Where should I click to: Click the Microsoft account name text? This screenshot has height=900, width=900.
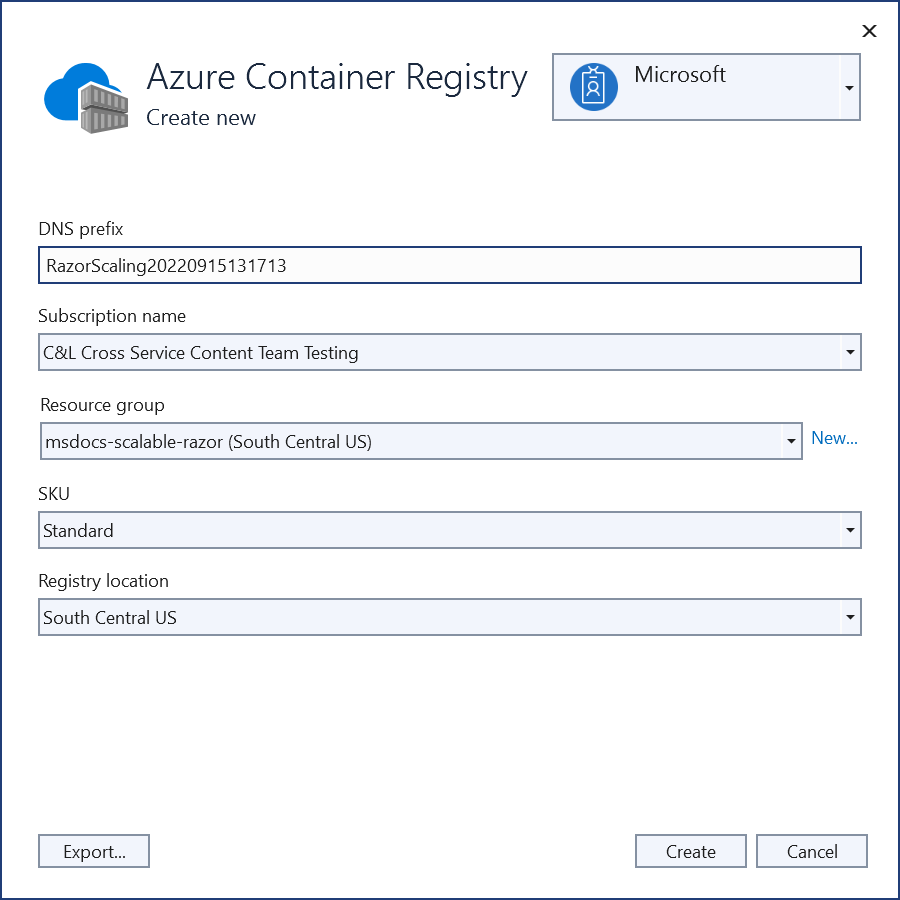[x=680, y=75]
